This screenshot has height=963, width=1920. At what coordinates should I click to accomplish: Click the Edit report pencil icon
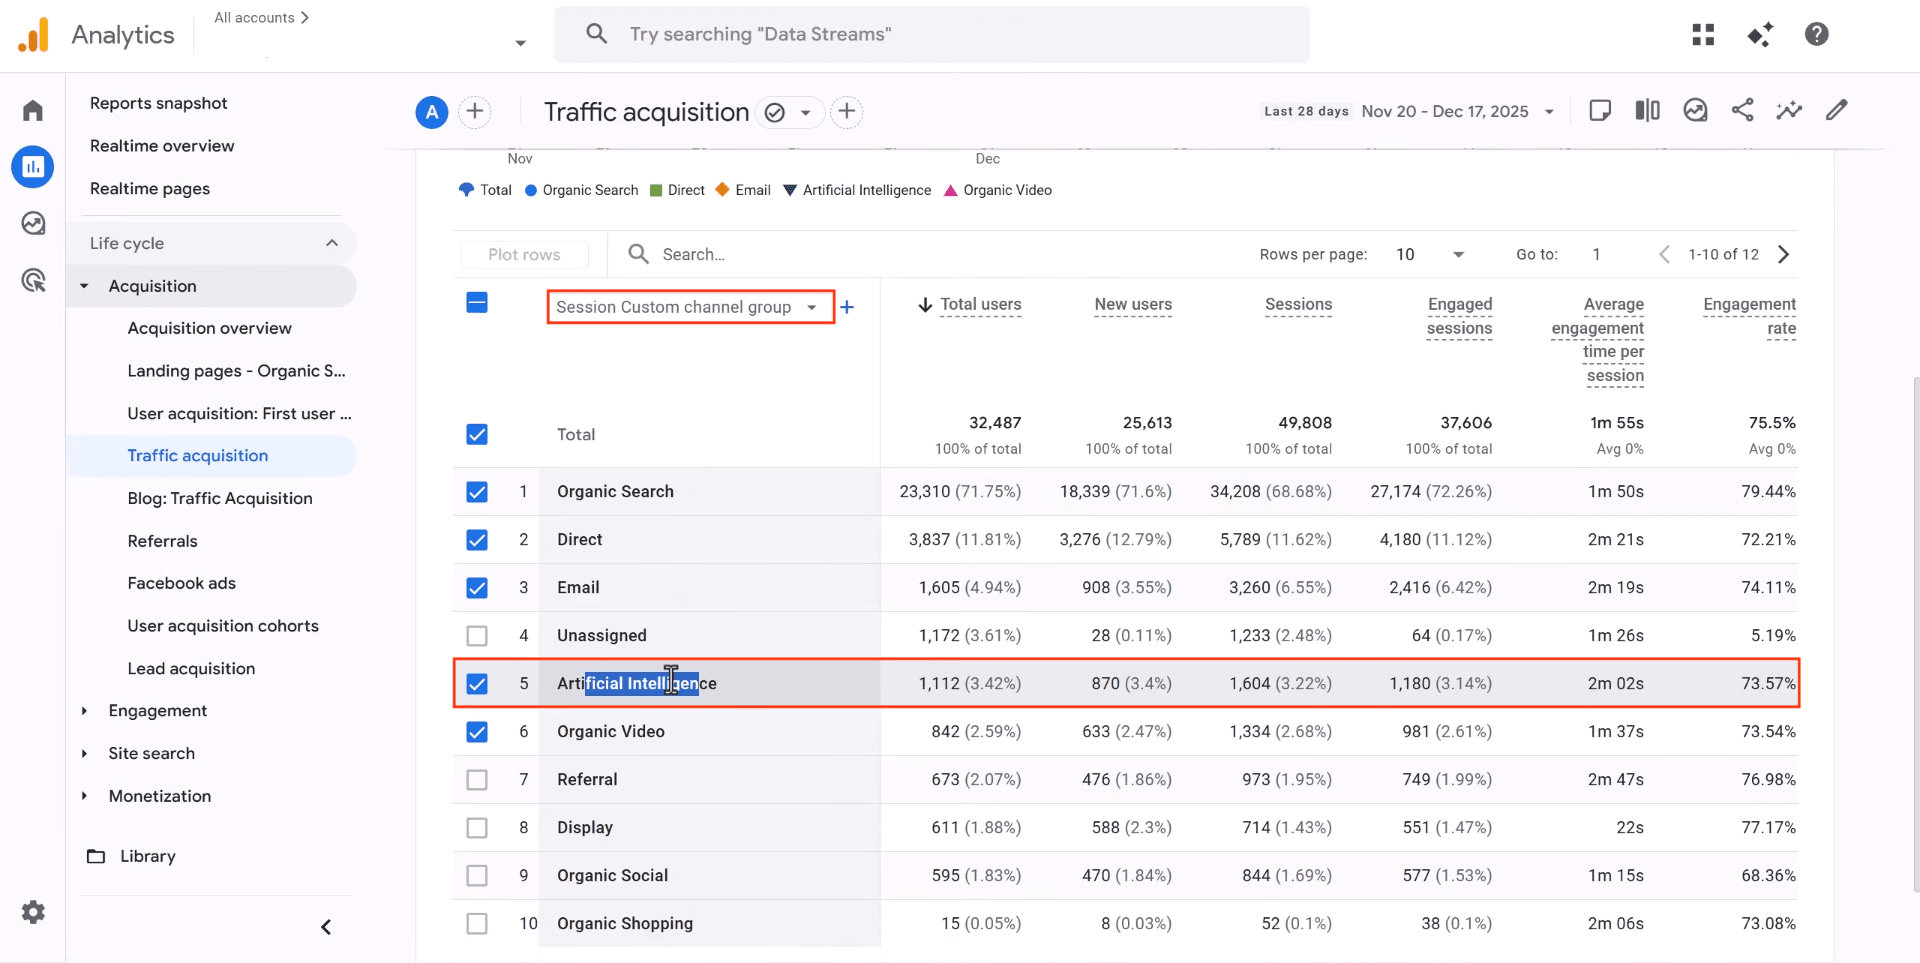pyautogui.click(x=1838, y=110)
